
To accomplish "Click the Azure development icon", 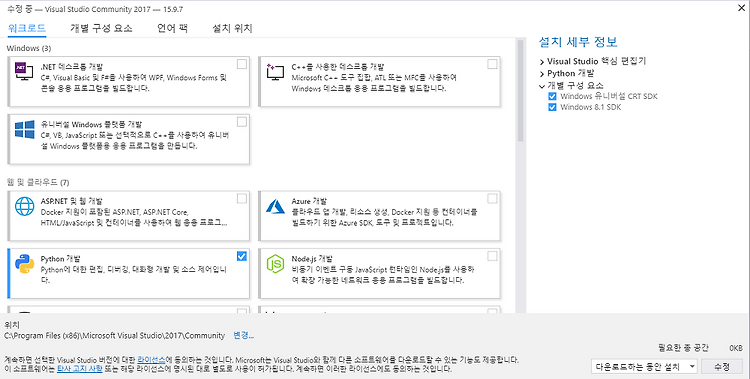I will [x=276, y=206].
